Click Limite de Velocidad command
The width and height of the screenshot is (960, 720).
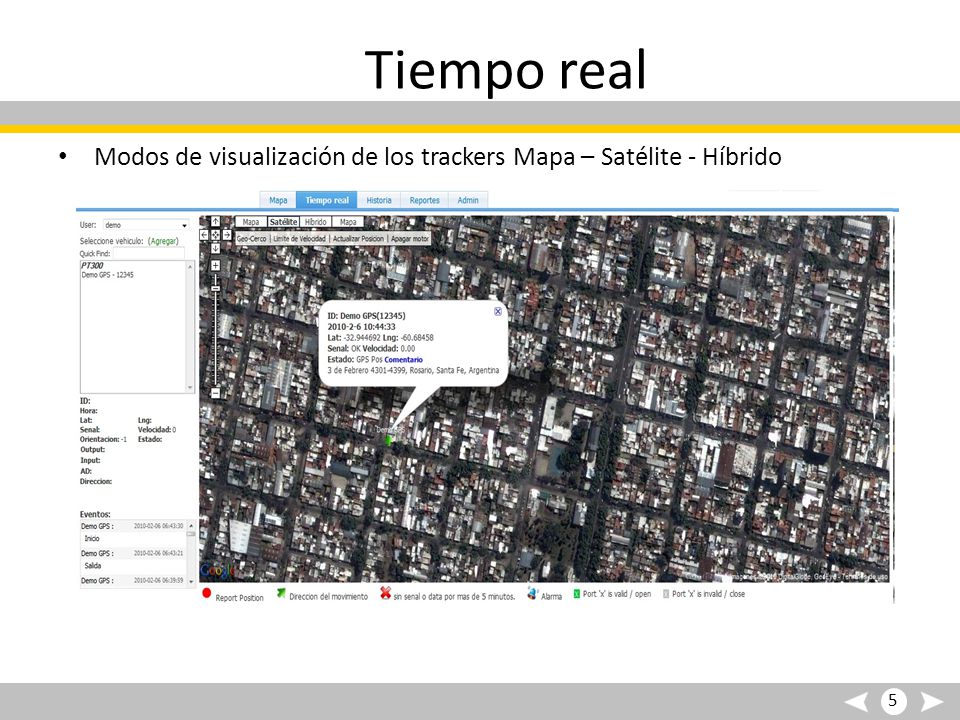tap(299, 239)
